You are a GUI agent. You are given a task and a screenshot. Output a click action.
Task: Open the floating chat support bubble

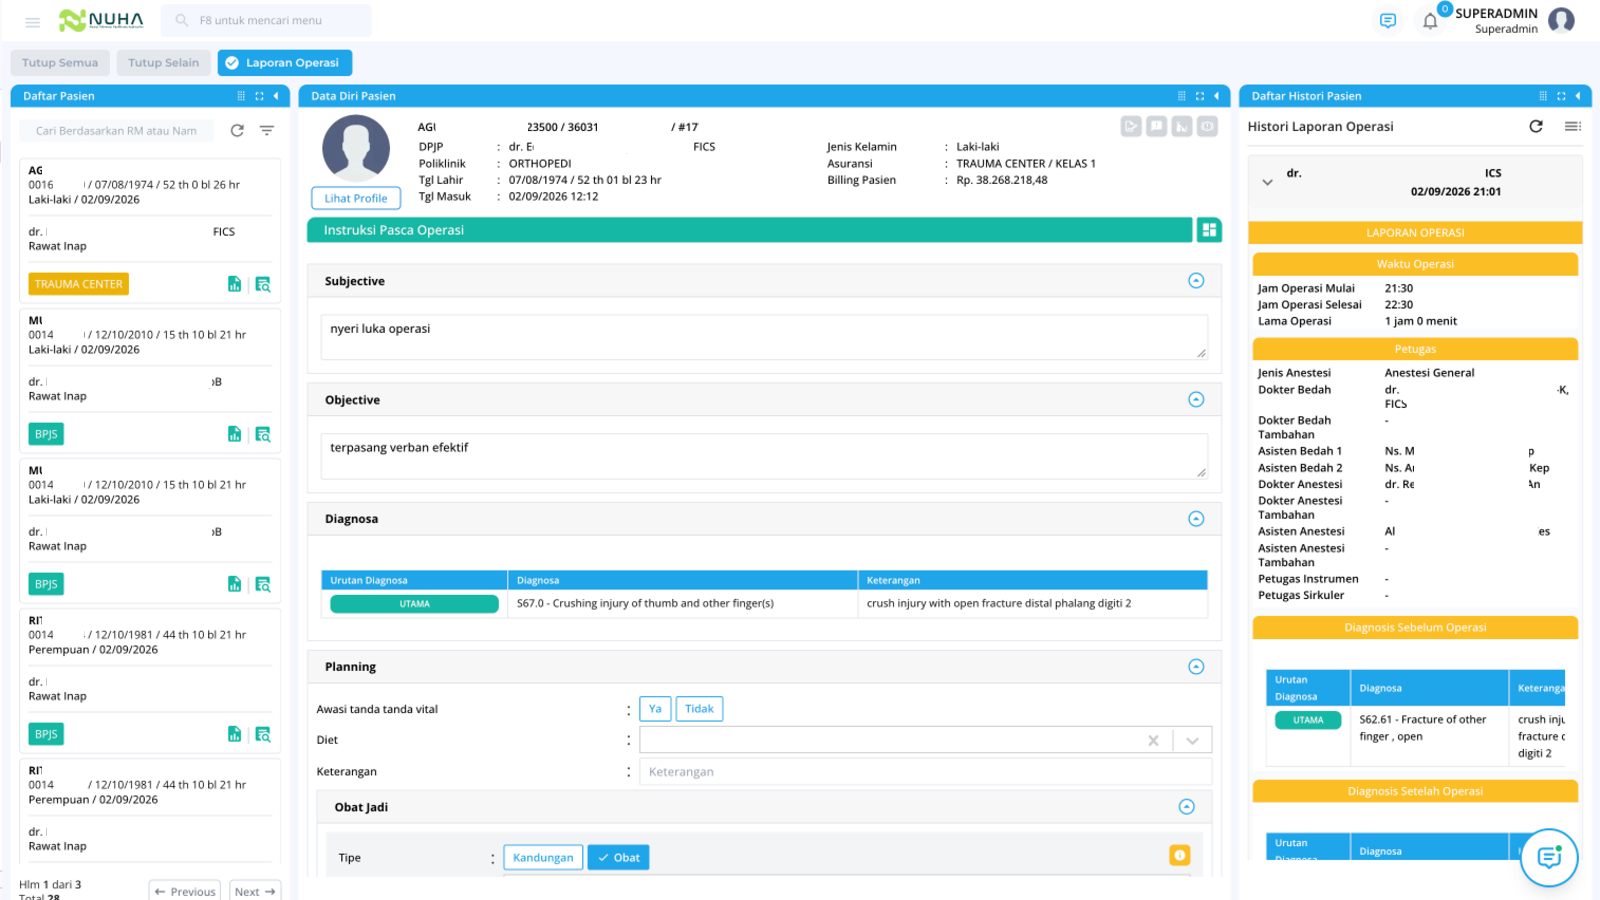[x=1549, y=857]
